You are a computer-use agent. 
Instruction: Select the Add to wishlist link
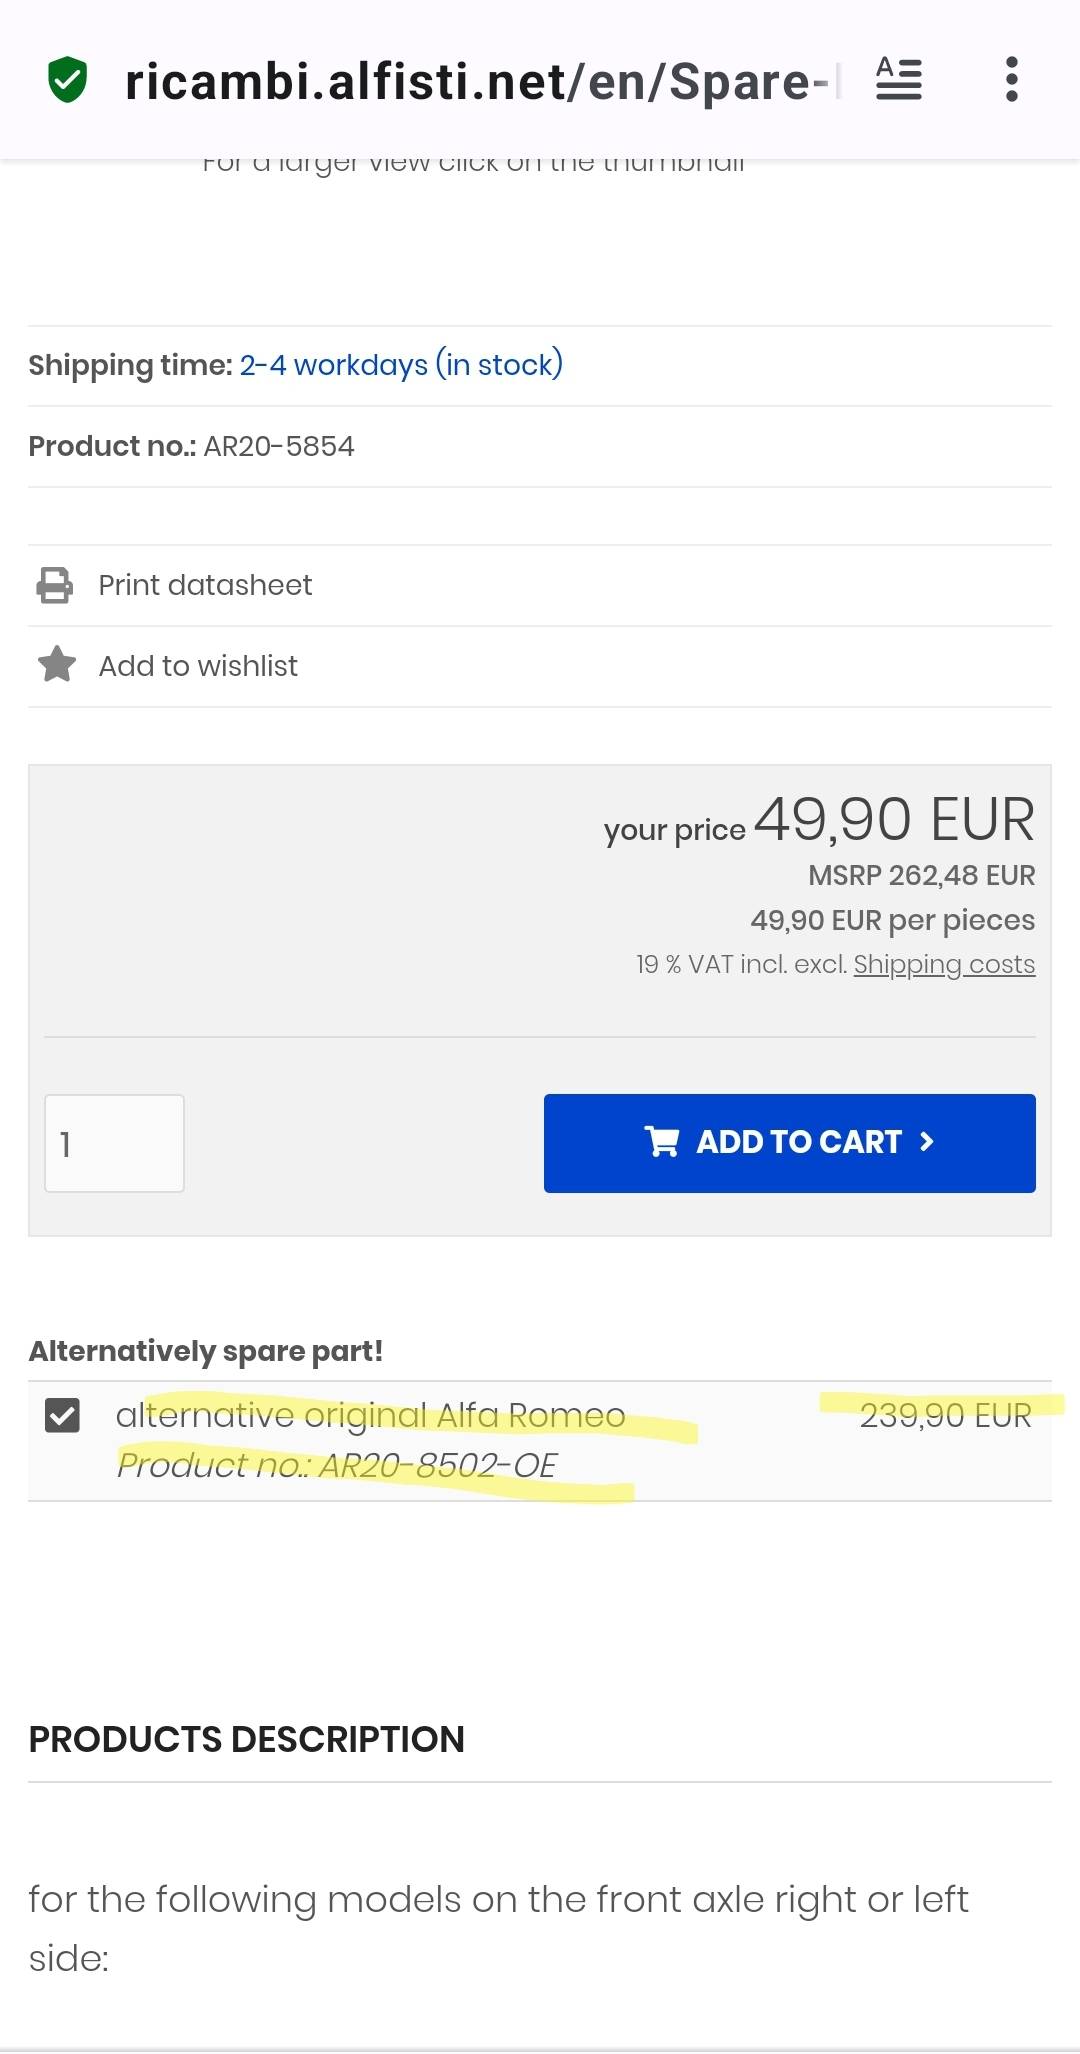[x=198, y=666]
